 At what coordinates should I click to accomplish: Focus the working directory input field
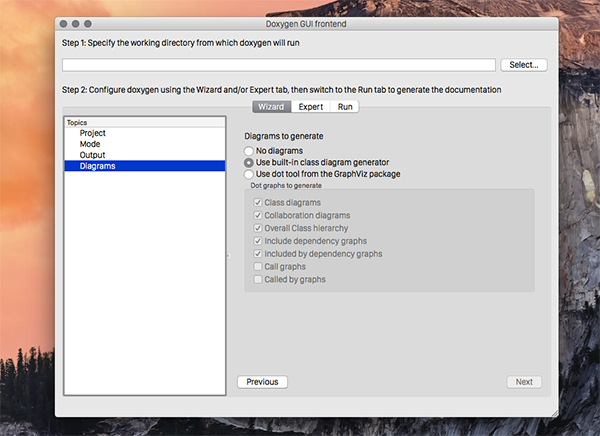tap(279, 65)
